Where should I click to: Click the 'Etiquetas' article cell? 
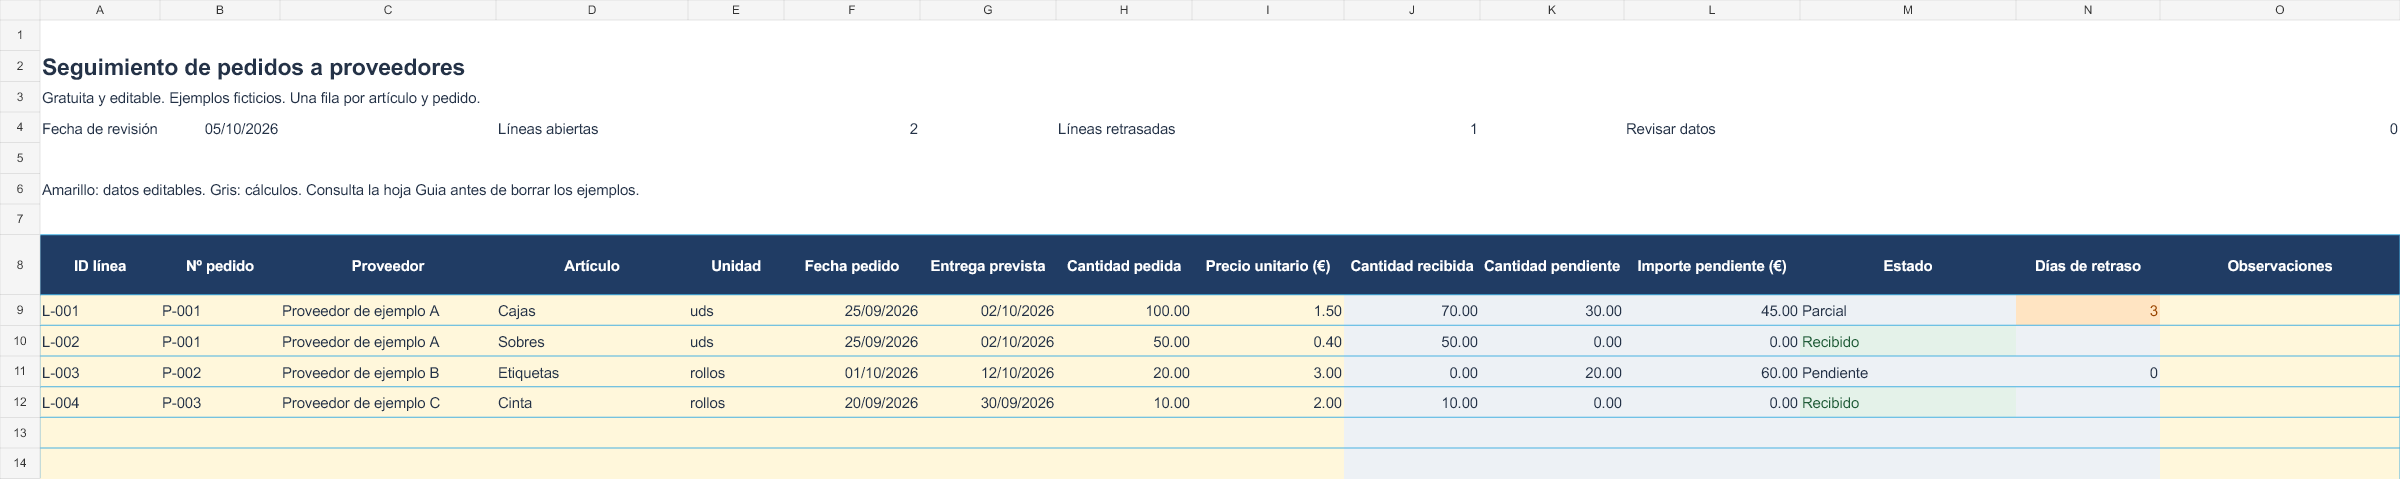(x=592, y=373)
